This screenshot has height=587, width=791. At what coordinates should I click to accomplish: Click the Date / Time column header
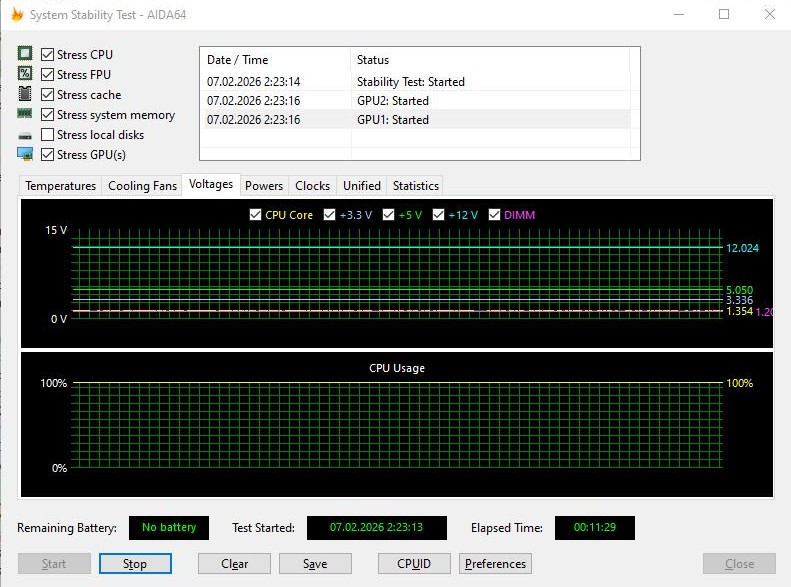pyautogui.click(x=275, y=60)
